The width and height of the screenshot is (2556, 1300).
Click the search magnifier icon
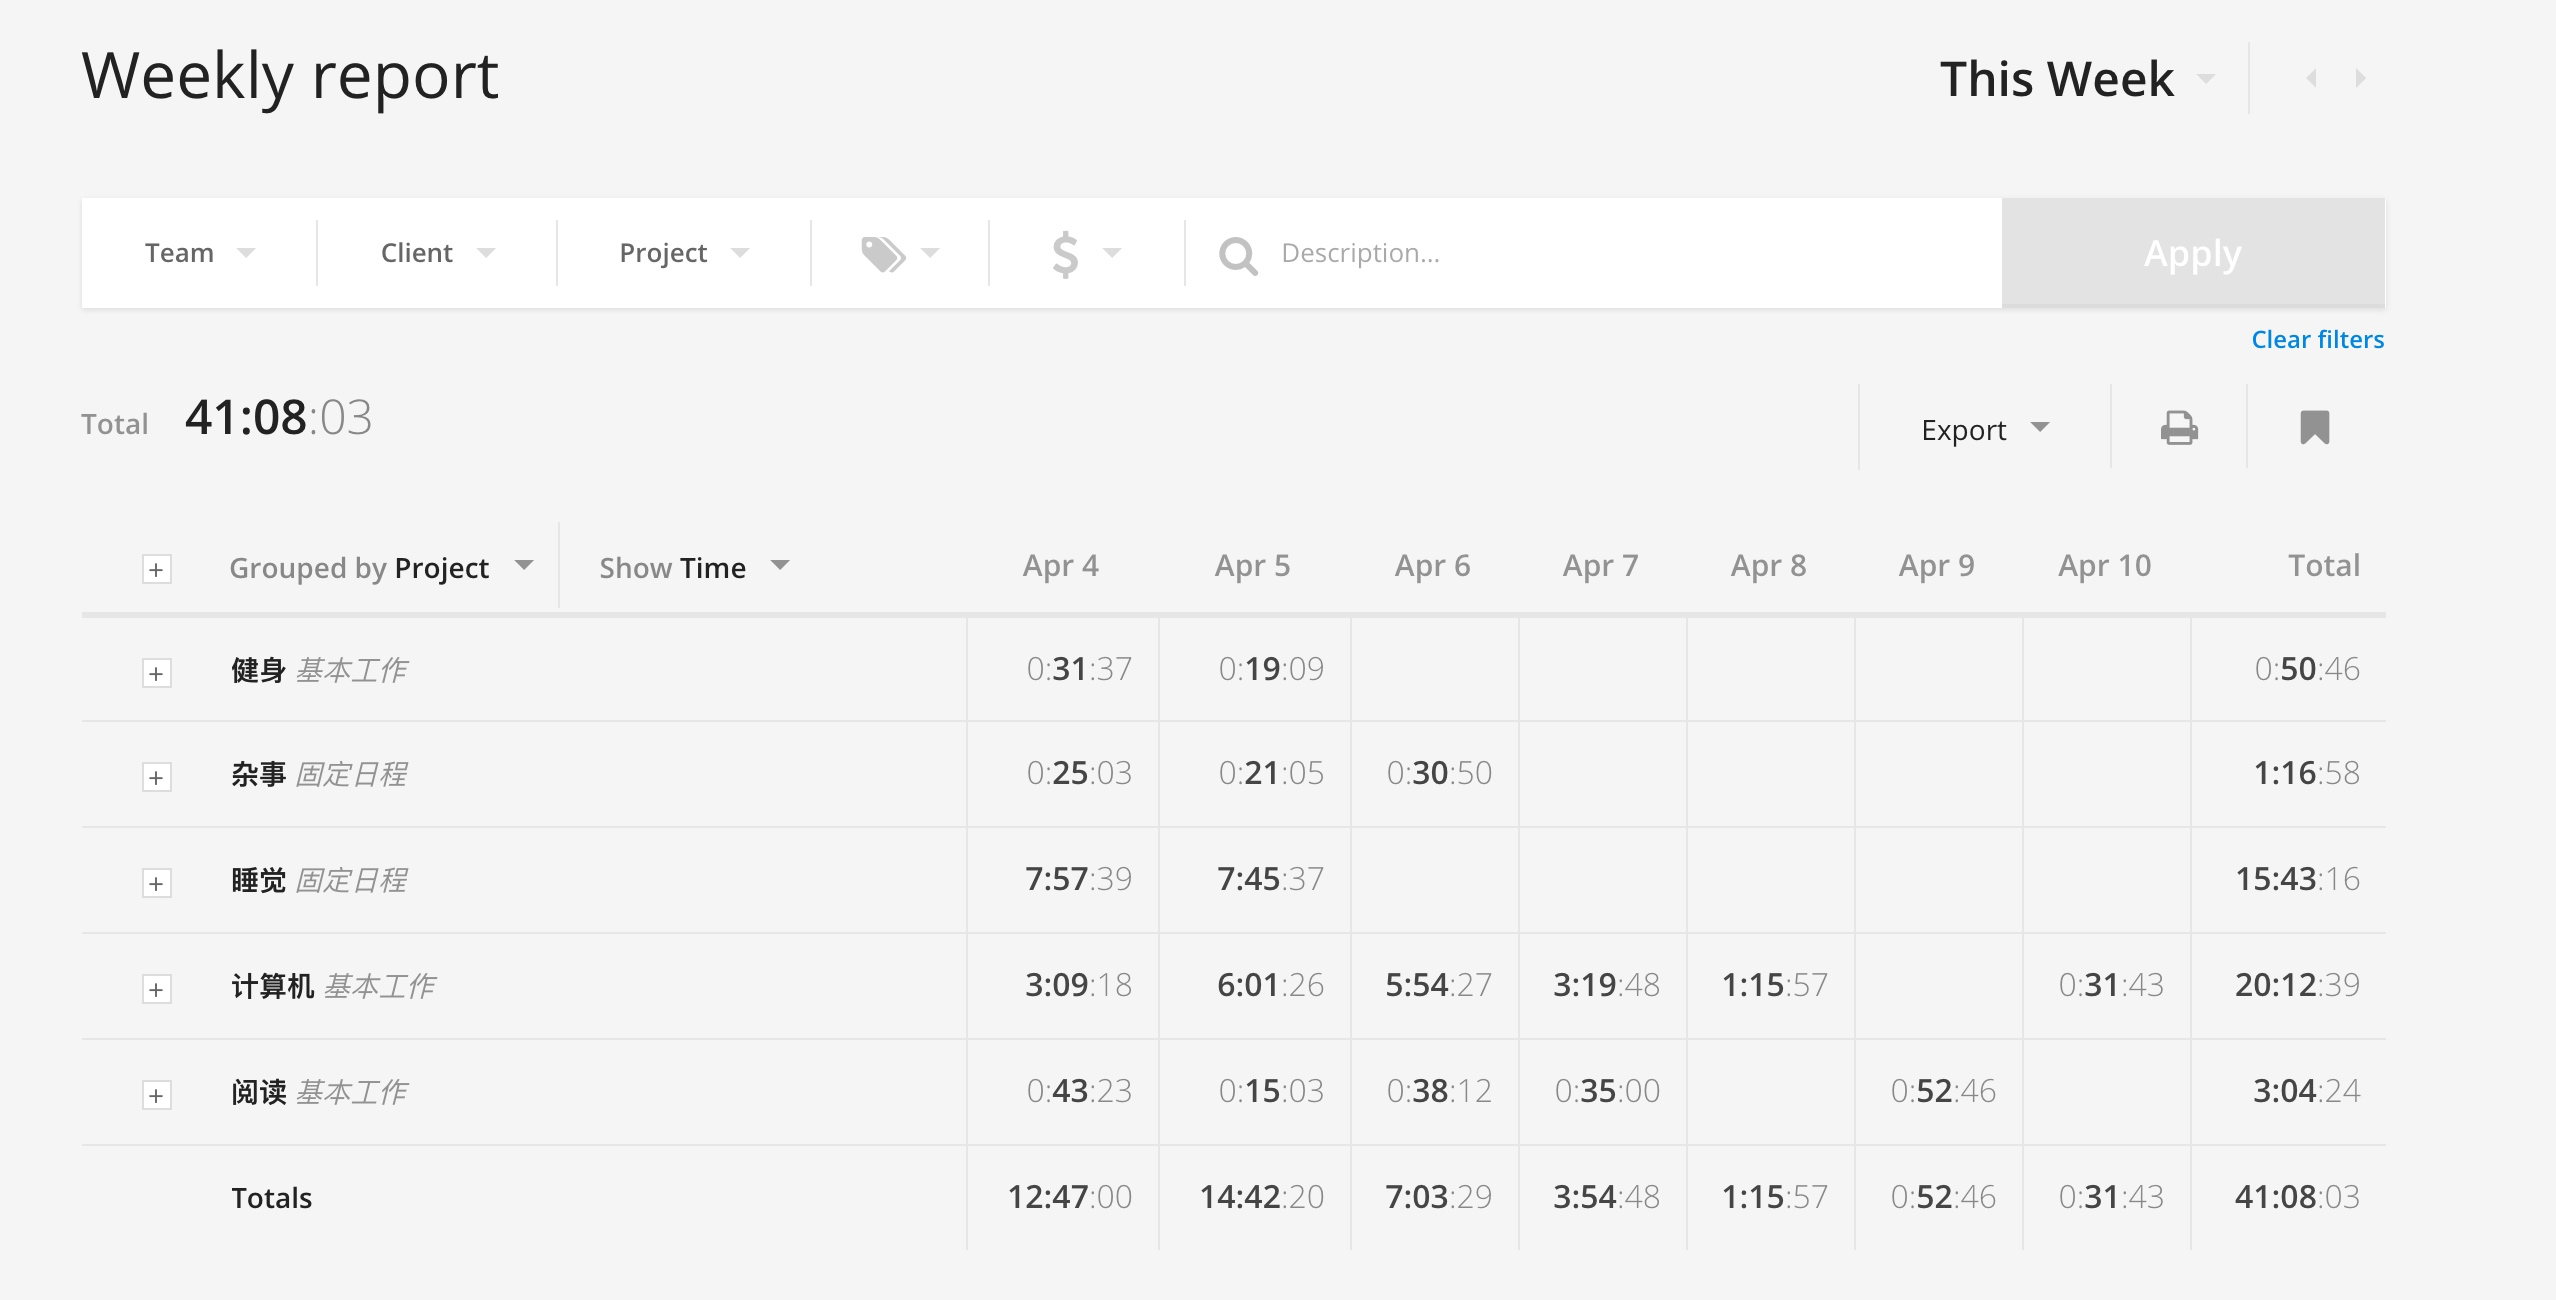pos(1237,255)
